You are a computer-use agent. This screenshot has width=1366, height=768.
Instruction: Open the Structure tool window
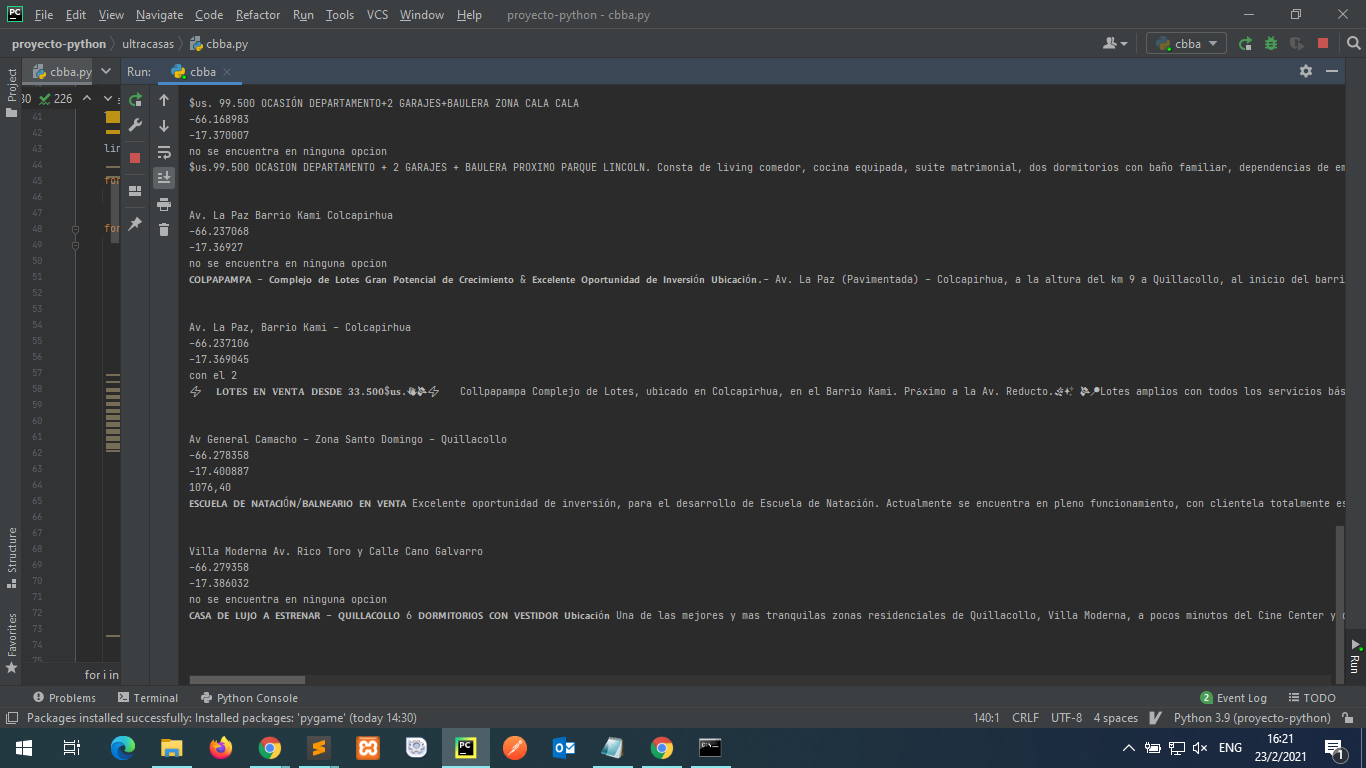coord(11,556)
